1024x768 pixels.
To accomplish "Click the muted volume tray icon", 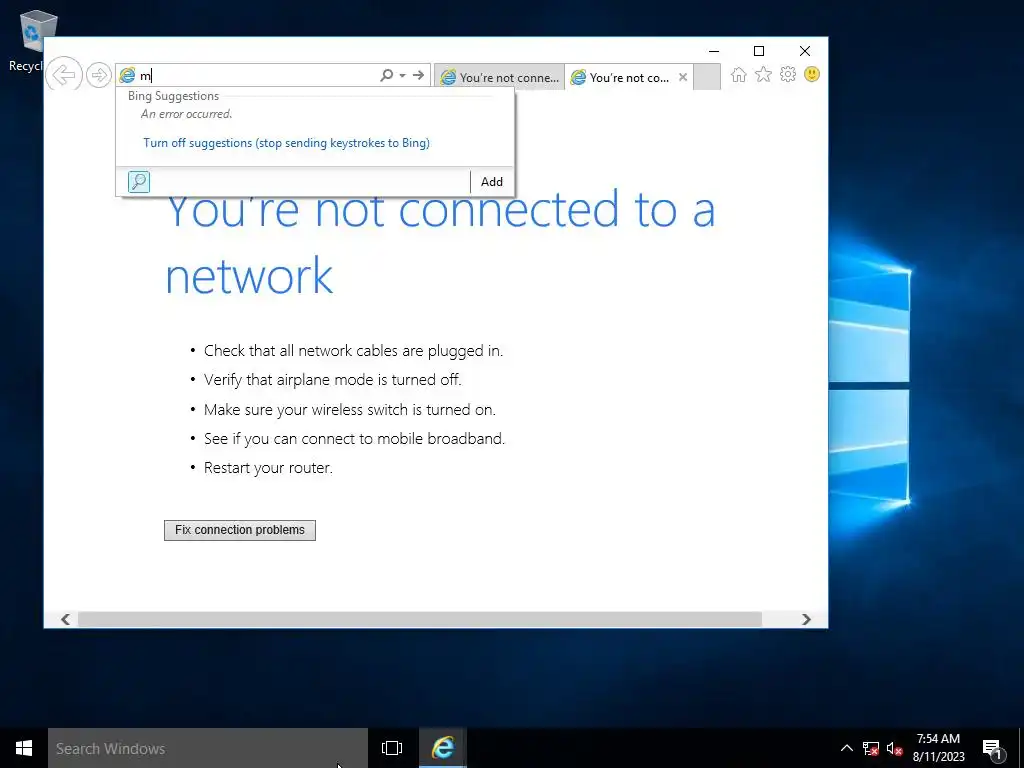I will (x=894, y=748).
